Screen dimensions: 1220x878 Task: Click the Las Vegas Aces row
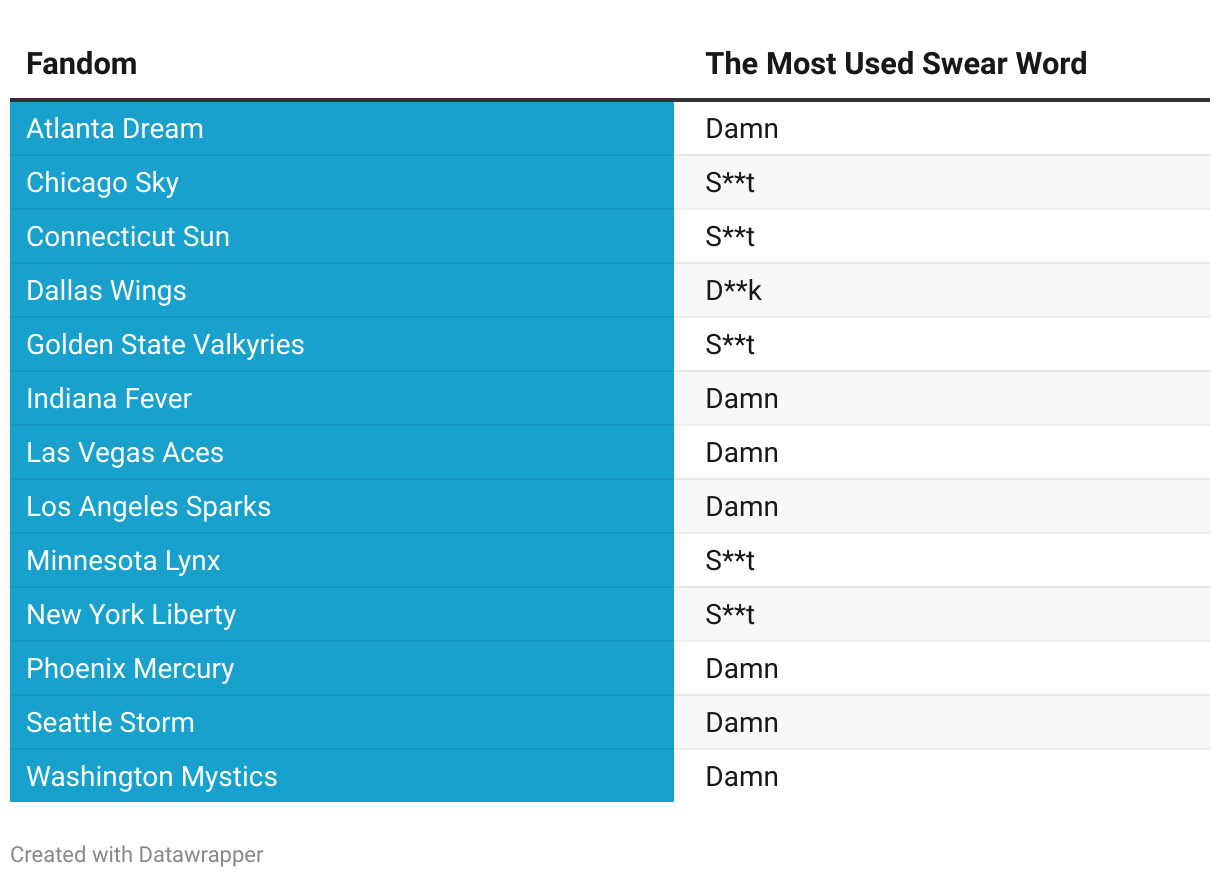click(610, 453)
